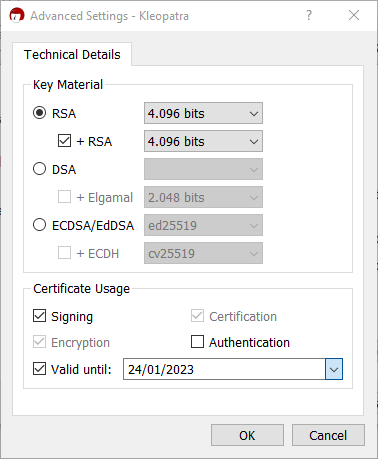378x459 pixels.
Task: Toggle the Signing checkbox
Action: coord(39,316)
